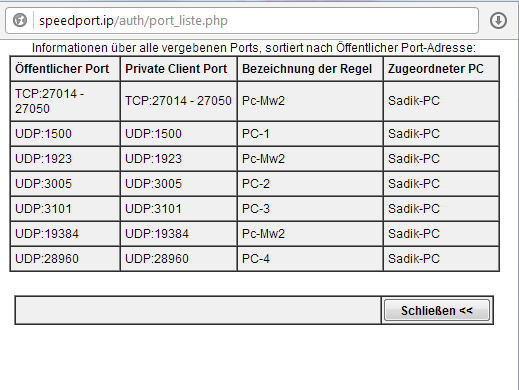
Task: Select the private UDP:1923 cell
Action: point(179,159)
